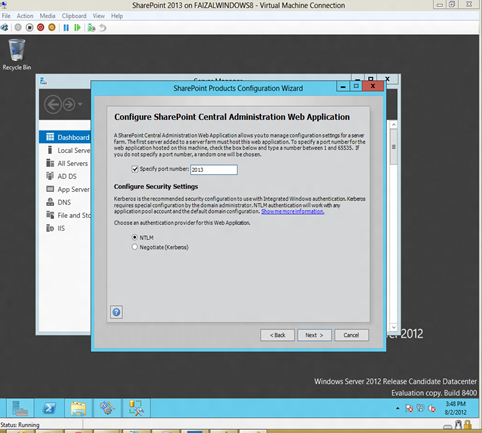Select the Negotiate (Kerberos) radio button

click(135, 247)
